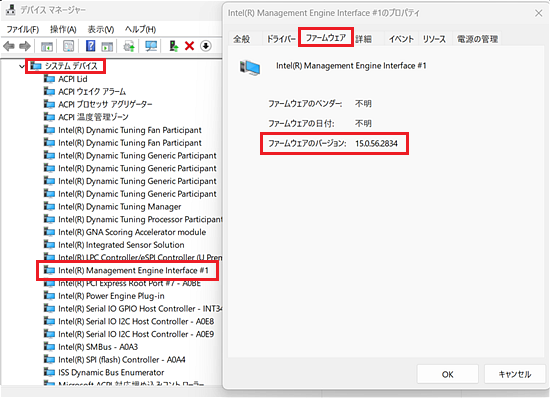
Task: Collapse the システム デバイス tree node
Action: click(22, 66)
